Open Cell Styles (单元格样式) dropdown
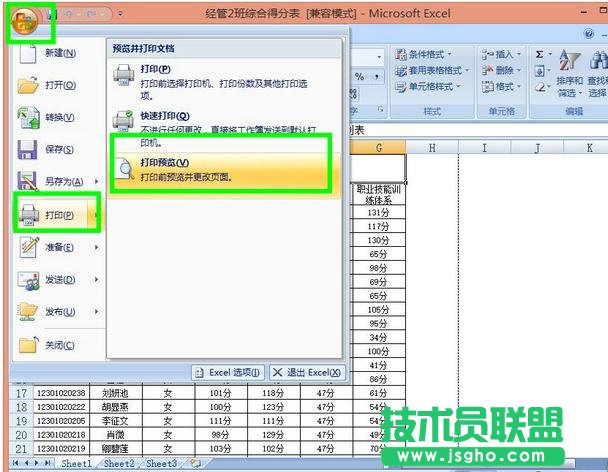The width and height of the screenshot is (608, 472). click(430, 86)
